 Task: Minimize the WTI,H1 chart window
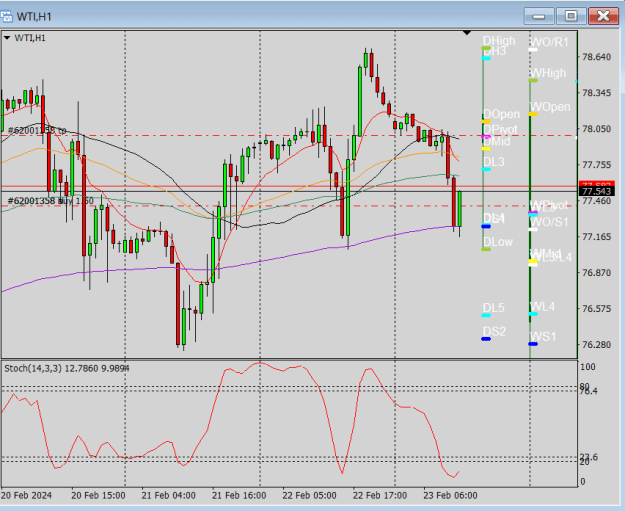[539, 16]
